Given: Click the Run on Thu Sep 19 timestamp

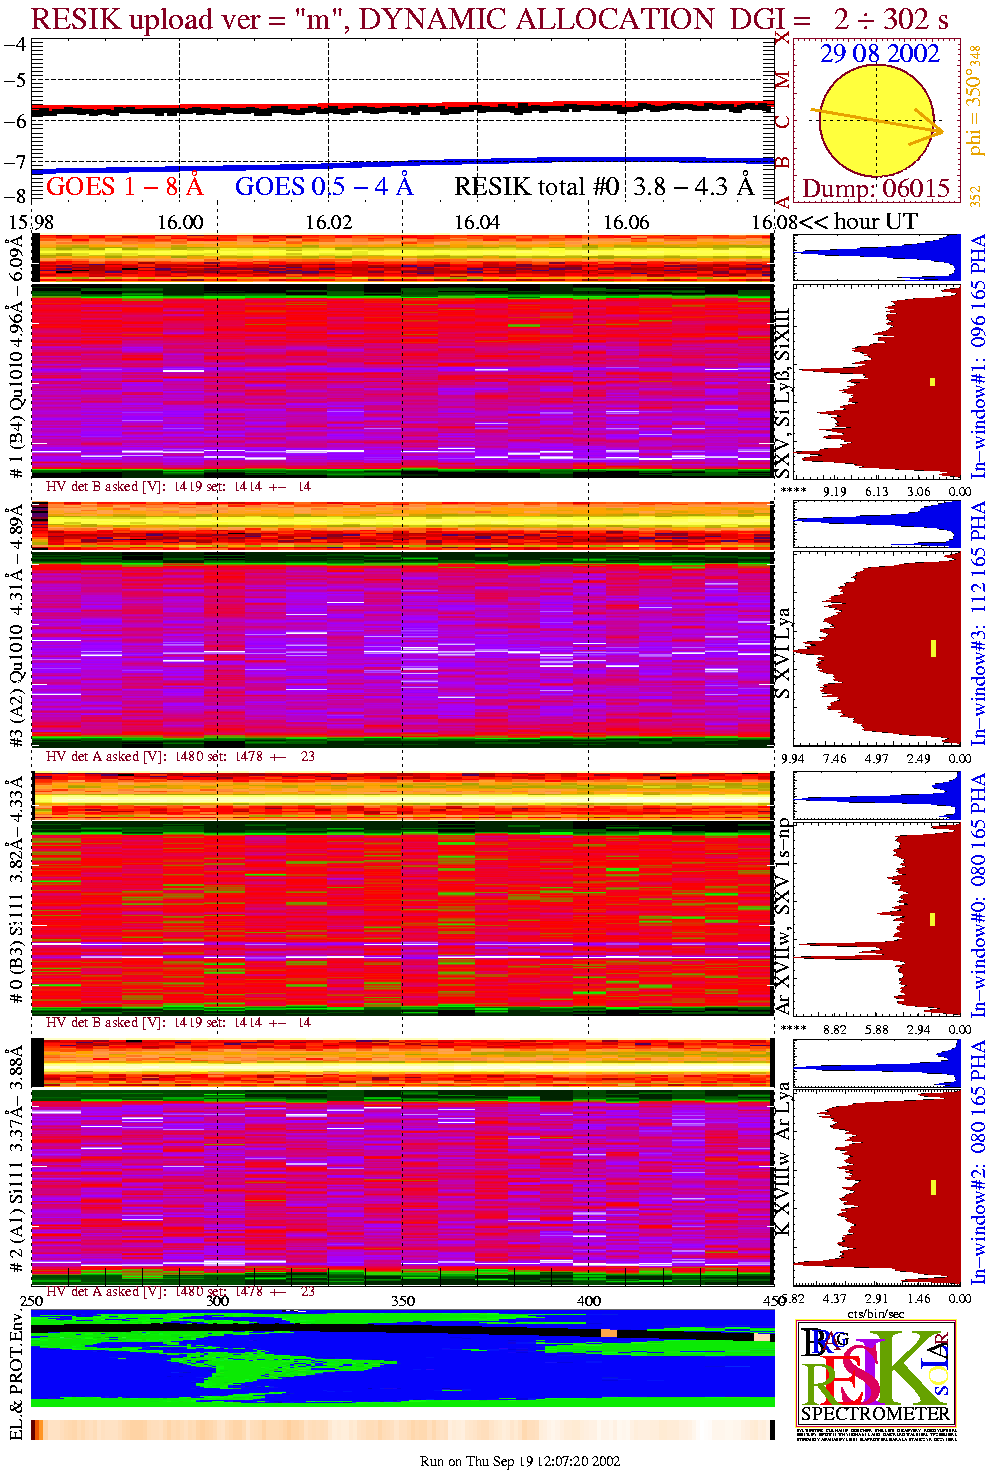Looking at the screenshot, I should coord(520,1461).
